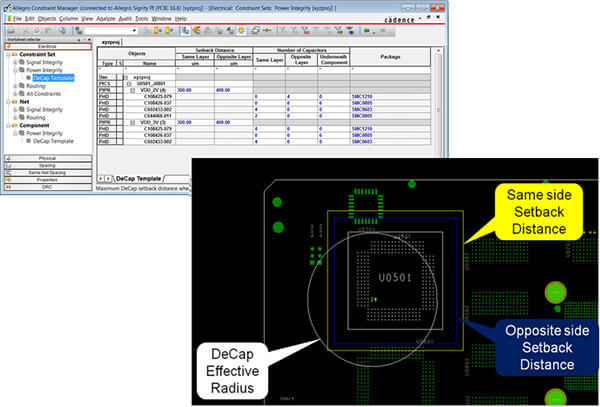Click the print icon in toolbar

[x=11, y=31]
